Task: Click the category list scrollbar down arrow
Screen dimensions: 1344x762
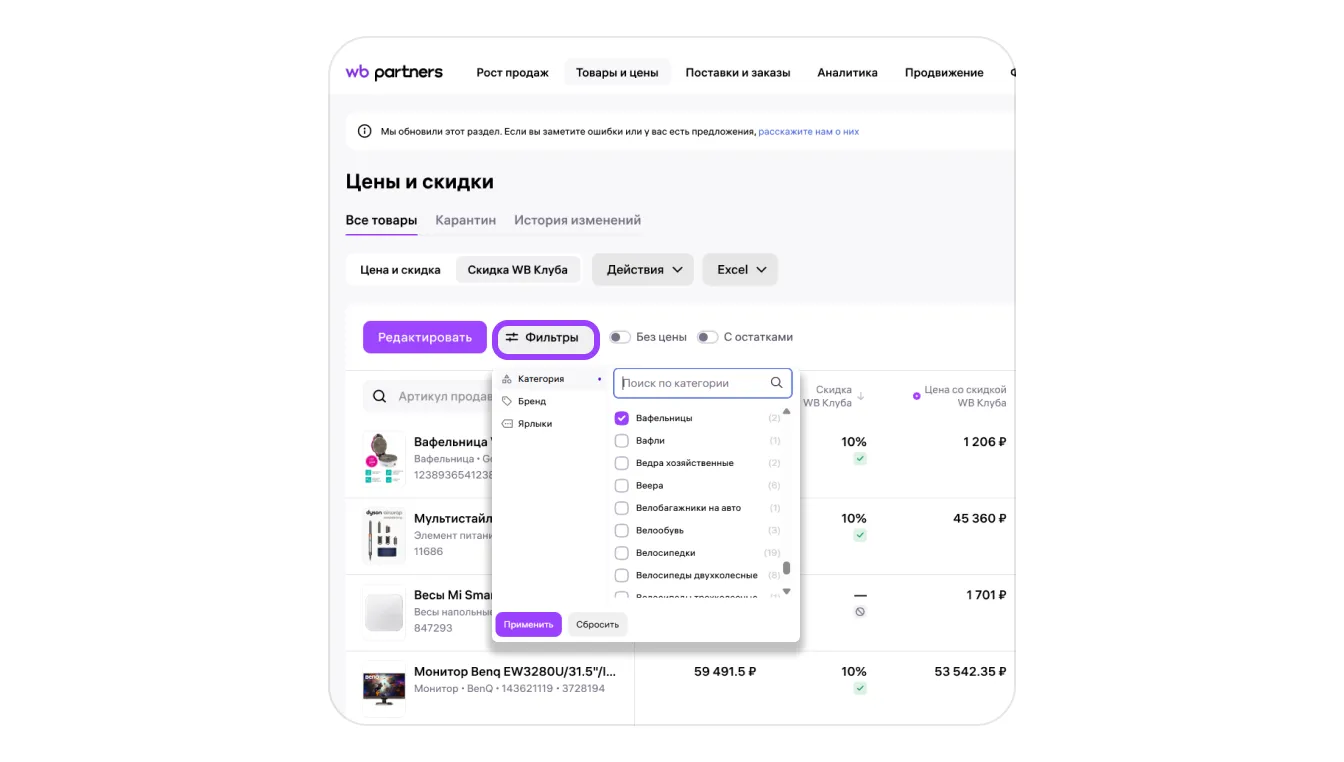Action: point(787,592)
